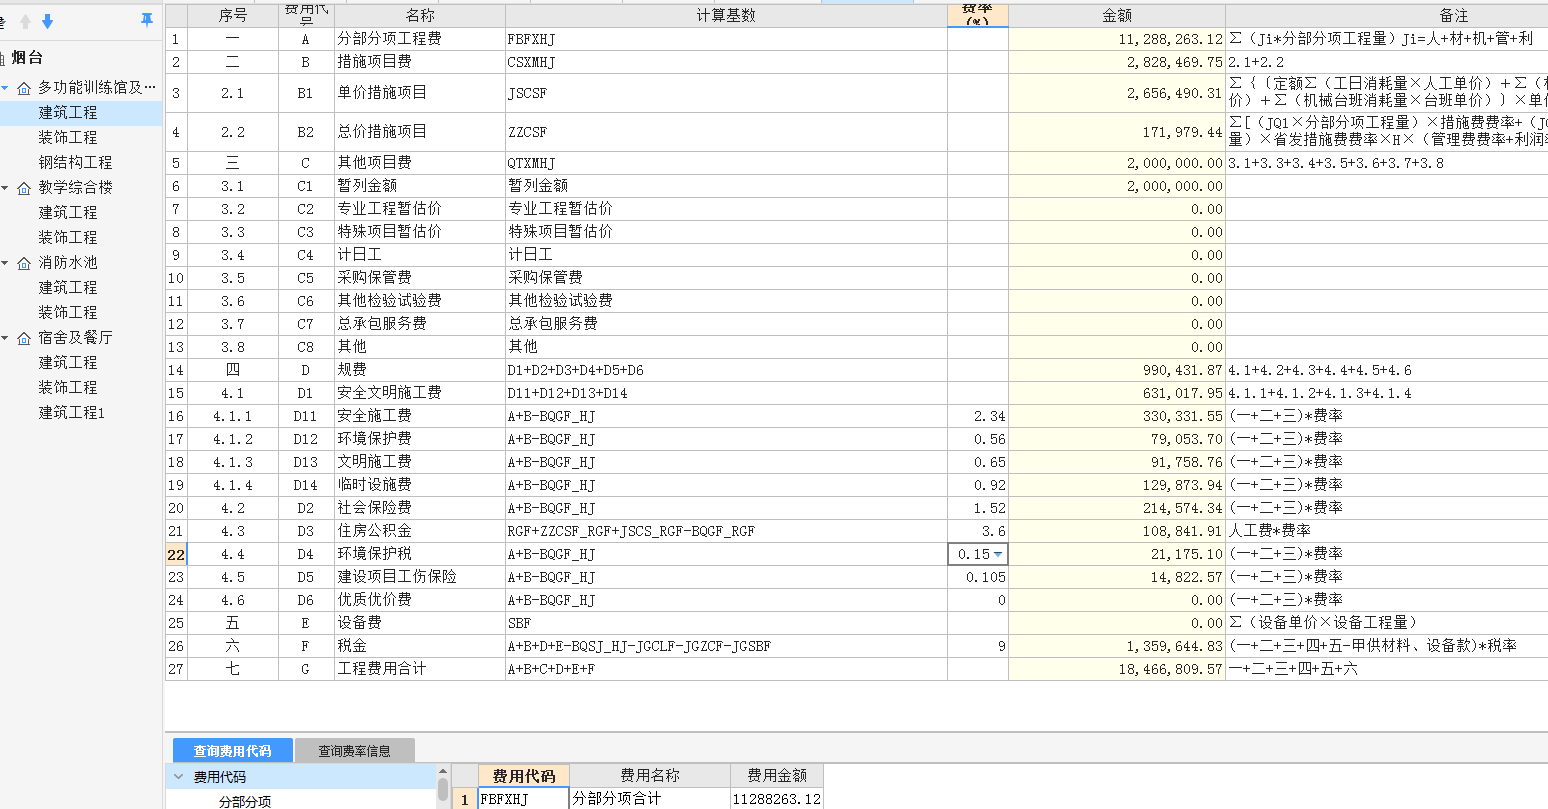
Task: Select the 措施项目费 name cell
Action: click(x=420, y=62)
